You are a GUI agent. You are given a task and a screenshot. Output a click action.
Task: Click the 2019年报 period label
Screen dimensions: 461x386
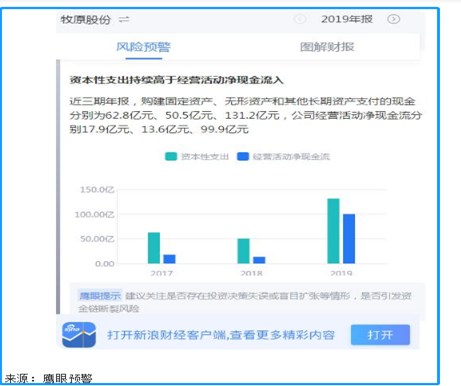[347, 19]
